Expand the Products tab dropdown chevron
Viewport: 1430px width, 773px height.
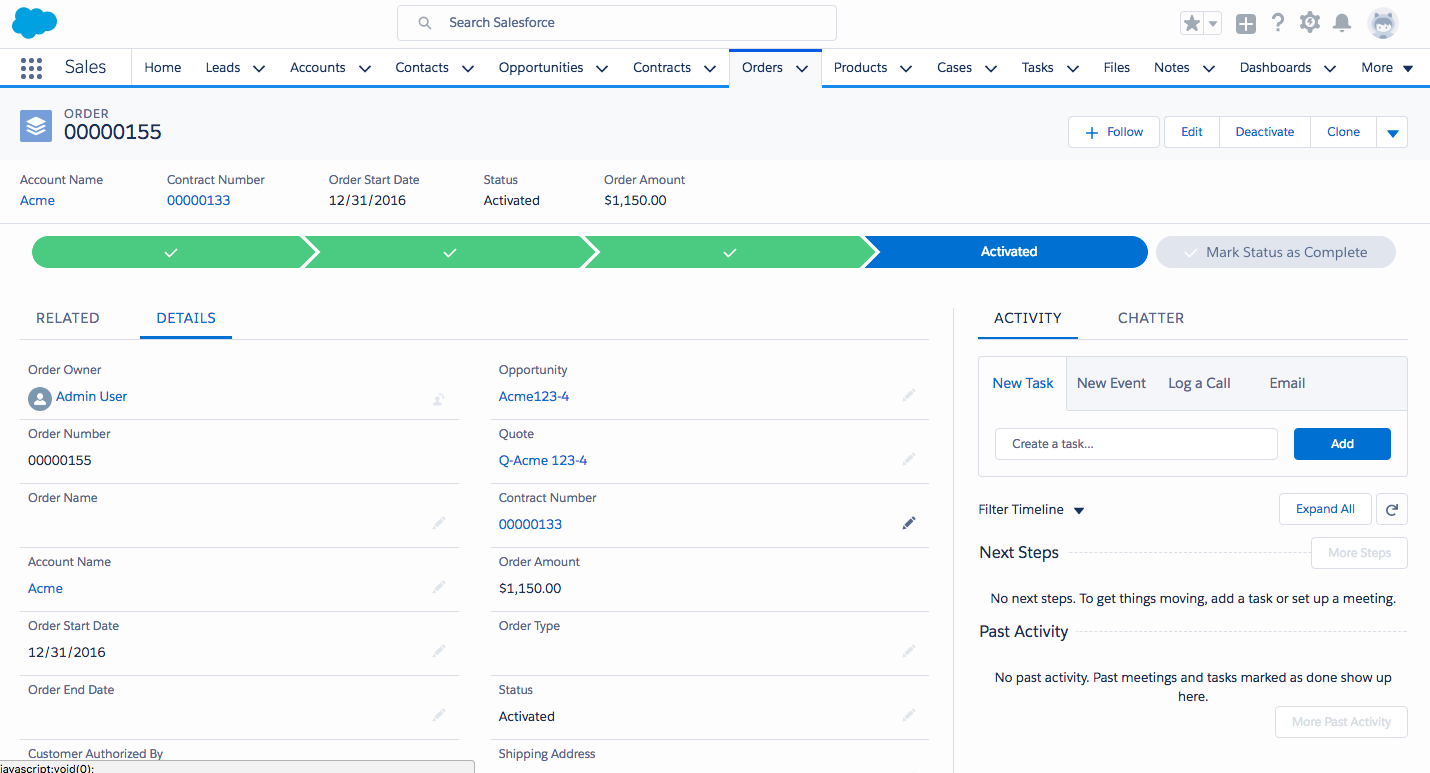coord(906,69)
